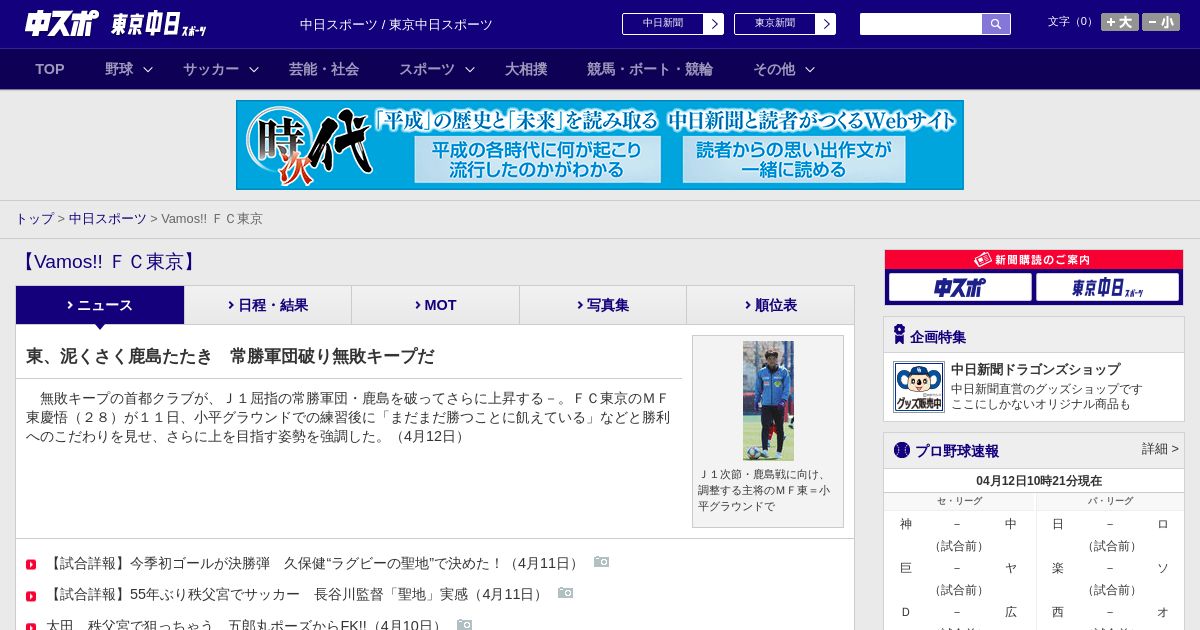Click the 東京中日スポーツ logo in header
1200x630 pixels.
pyautogui.click(x=159, y=24)
